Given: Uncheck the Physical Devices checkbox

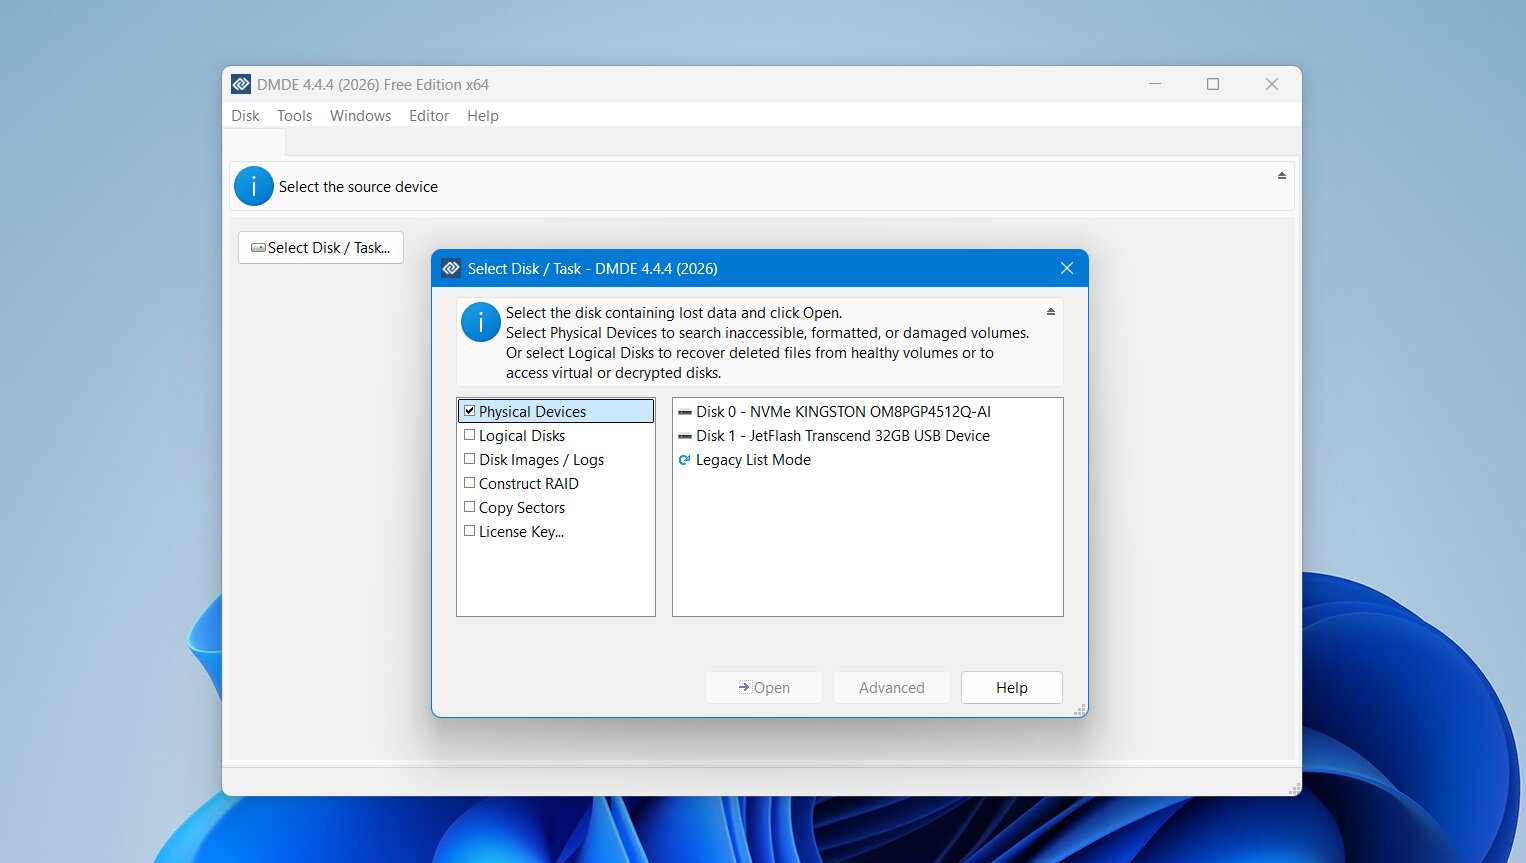Looking at the screenshot, I should pyautogui.click(x=469, y=411).
